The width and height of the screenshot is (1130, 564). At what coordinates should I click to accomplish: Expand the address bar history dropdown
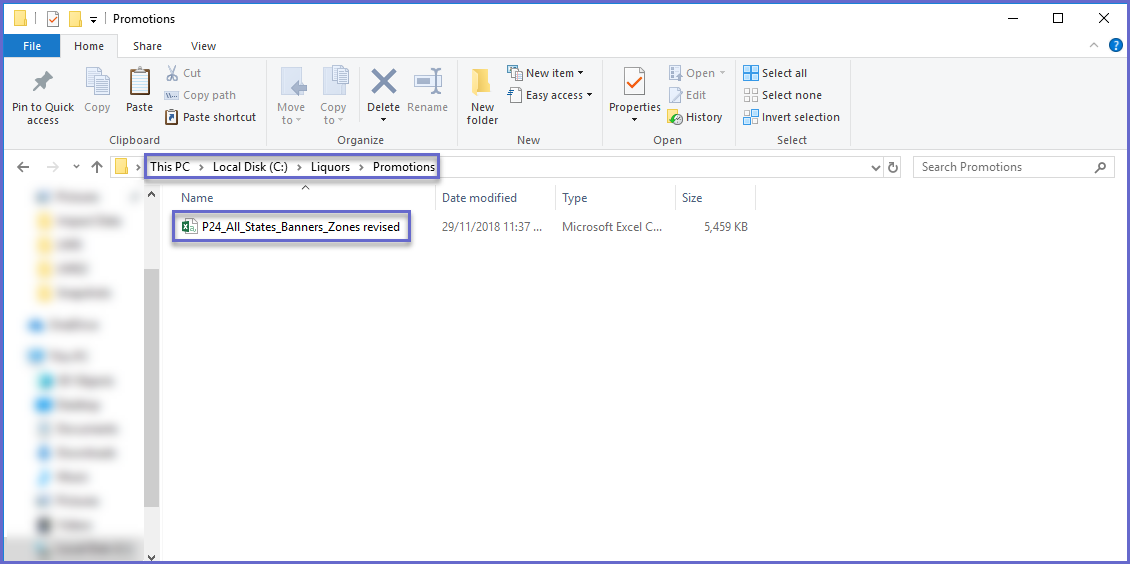point(876,167)
